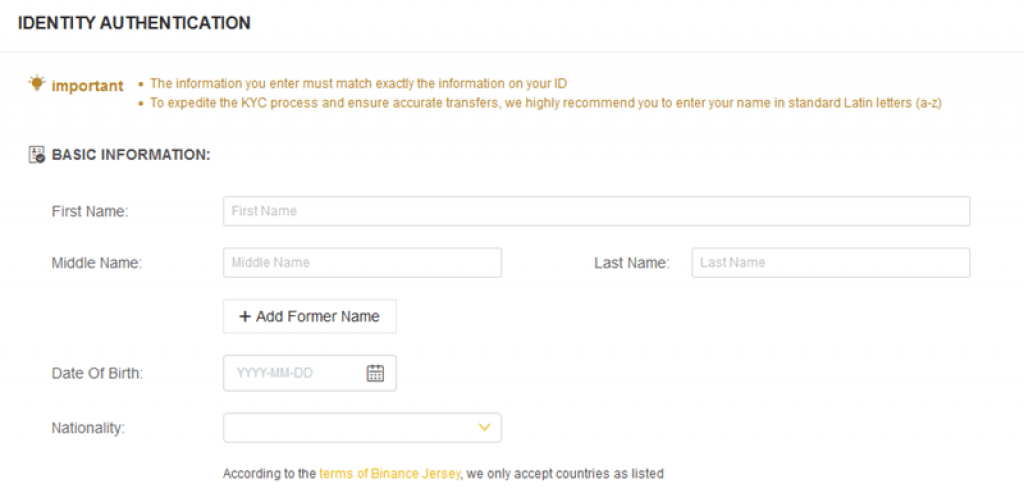Click the KYC Latin letters recommendation text
This screenshot has width=1024, height=493.
tap(546, 103)
